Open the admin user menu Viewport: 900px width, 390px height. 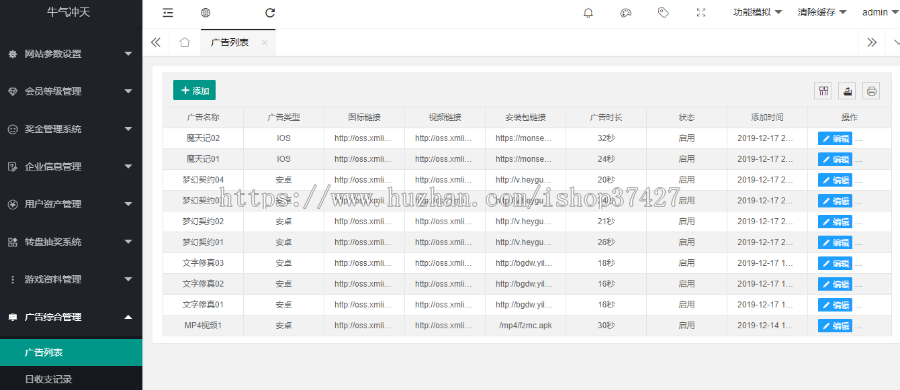point(880,13)
